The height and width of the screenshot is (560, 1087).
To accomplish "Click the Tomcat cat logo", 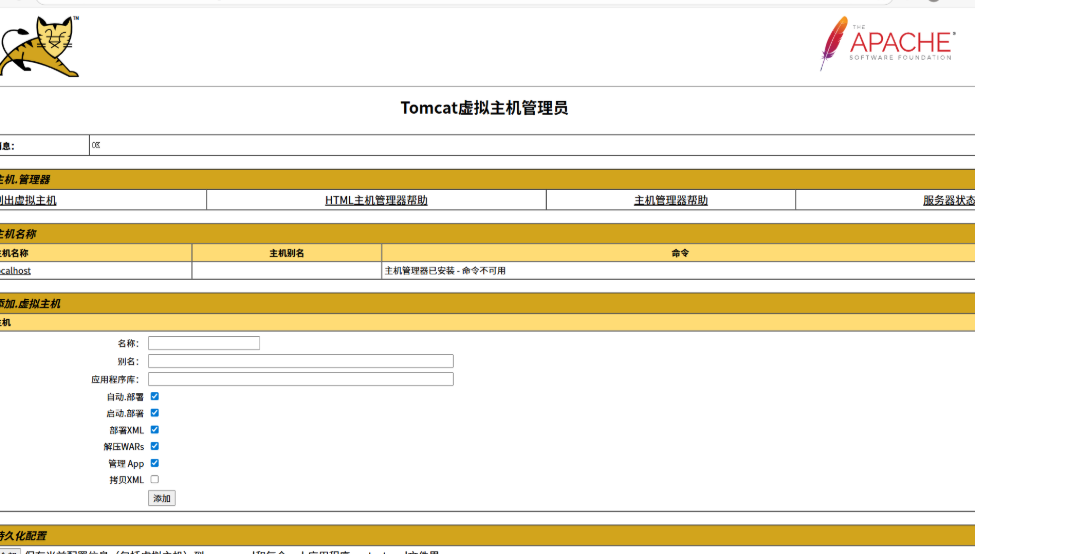I will [x=39, y=46].
